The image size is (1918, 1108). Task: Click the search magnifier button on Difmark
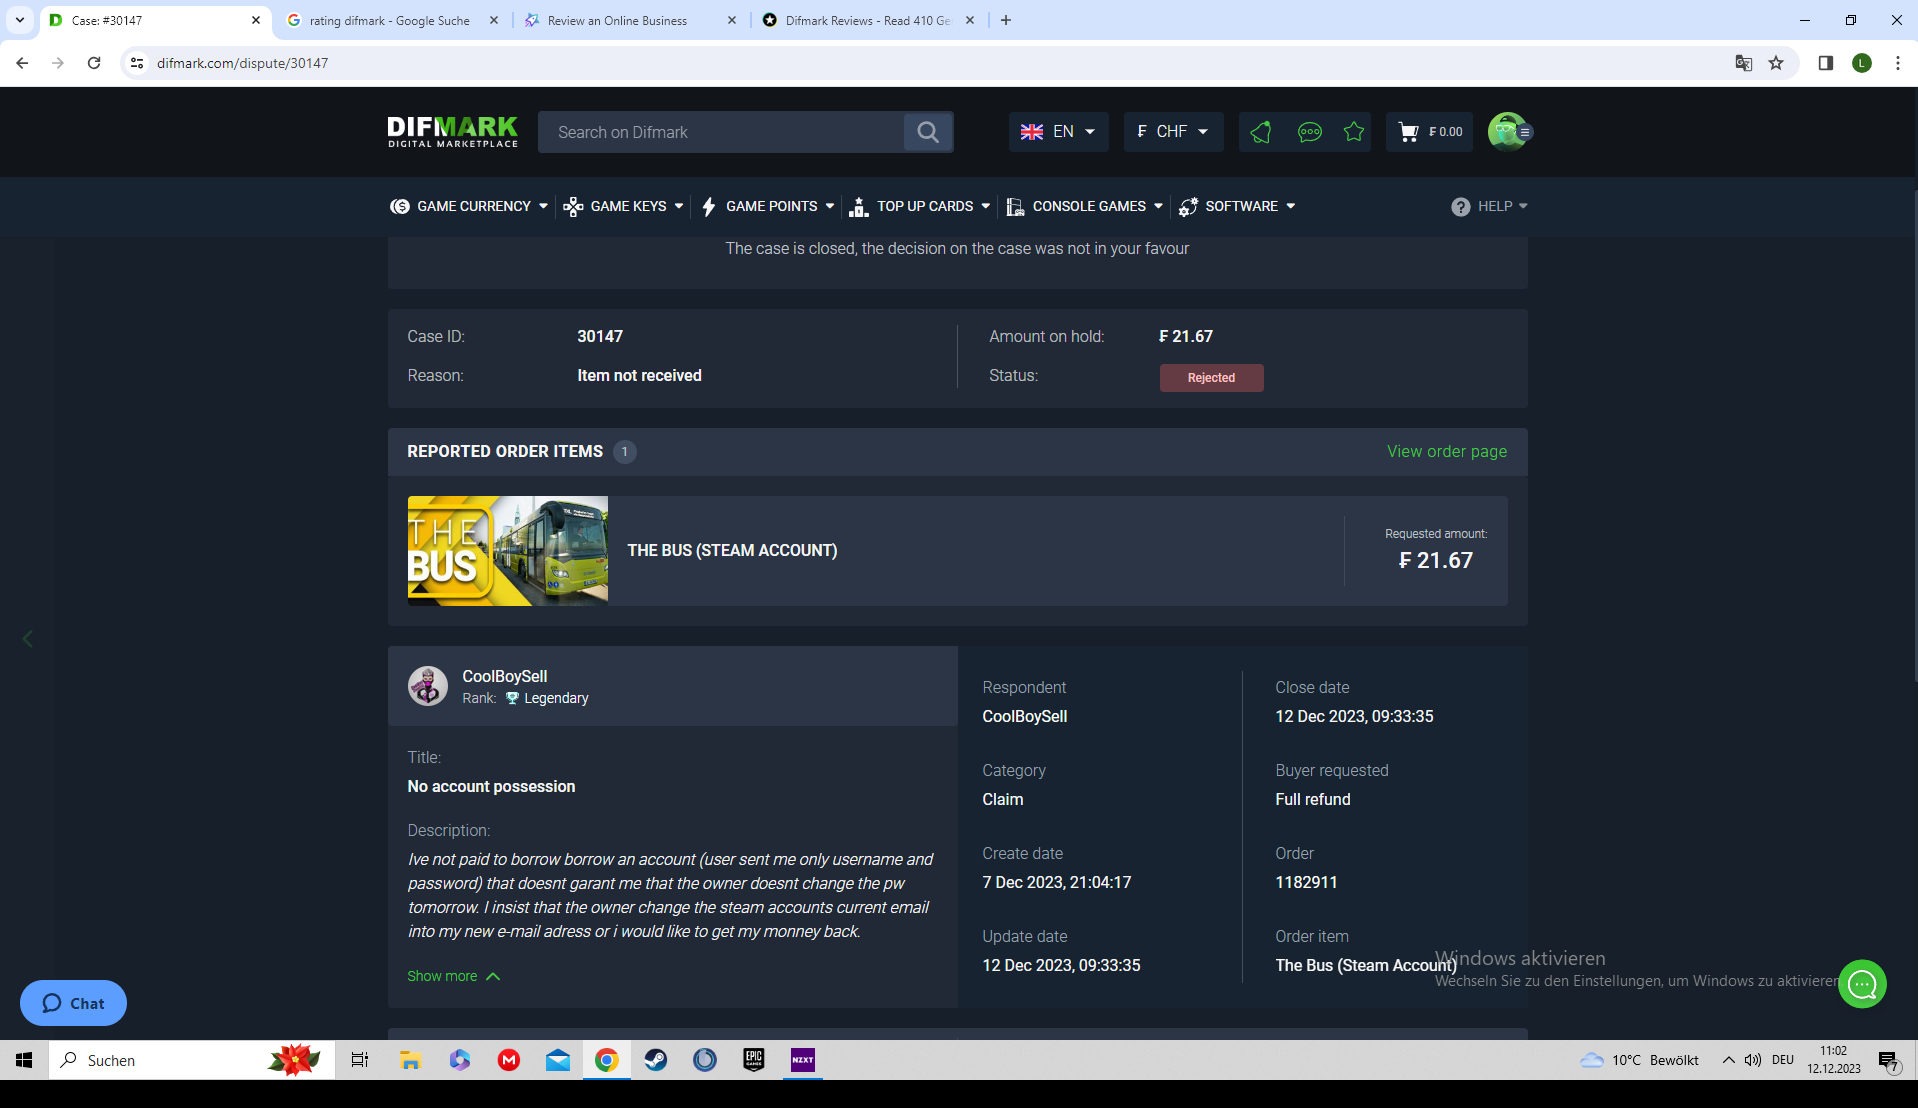click(x=927, y=132)
